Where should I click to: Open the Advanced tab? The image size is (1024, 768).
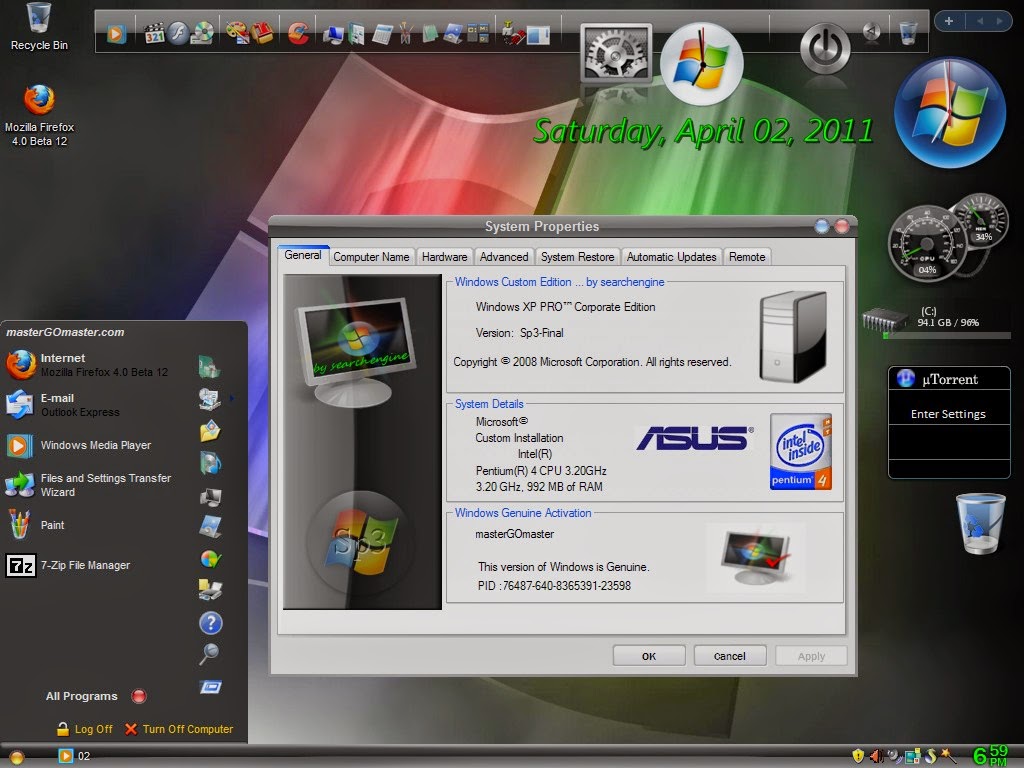click(504, 257)
